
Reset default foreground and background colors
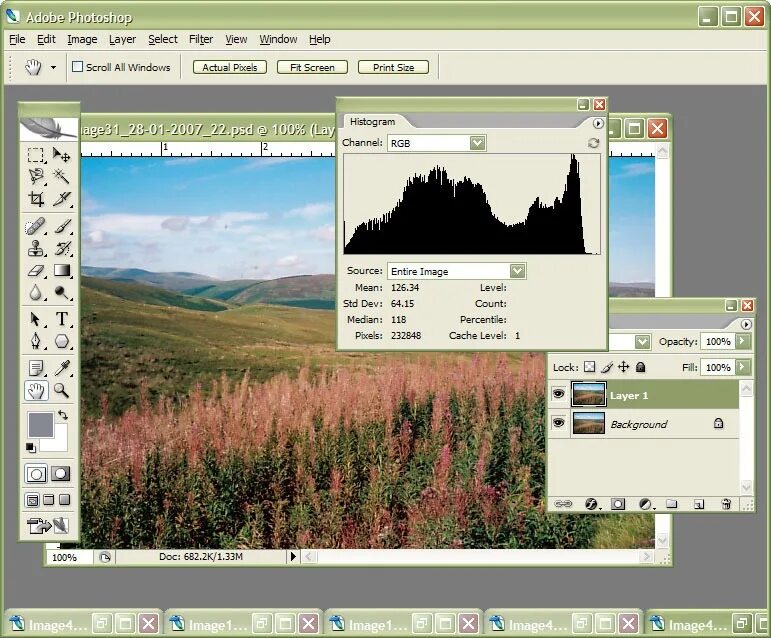tap(30, 447)
